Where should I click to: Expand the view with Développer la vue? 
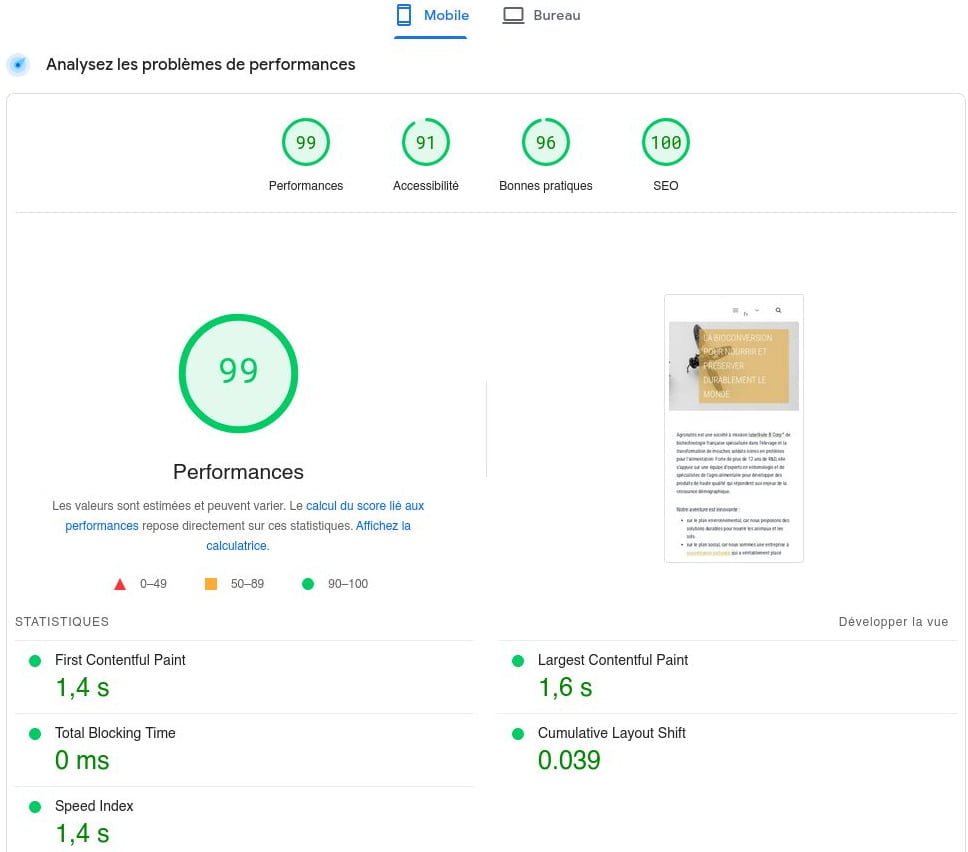tap(893, 622)
